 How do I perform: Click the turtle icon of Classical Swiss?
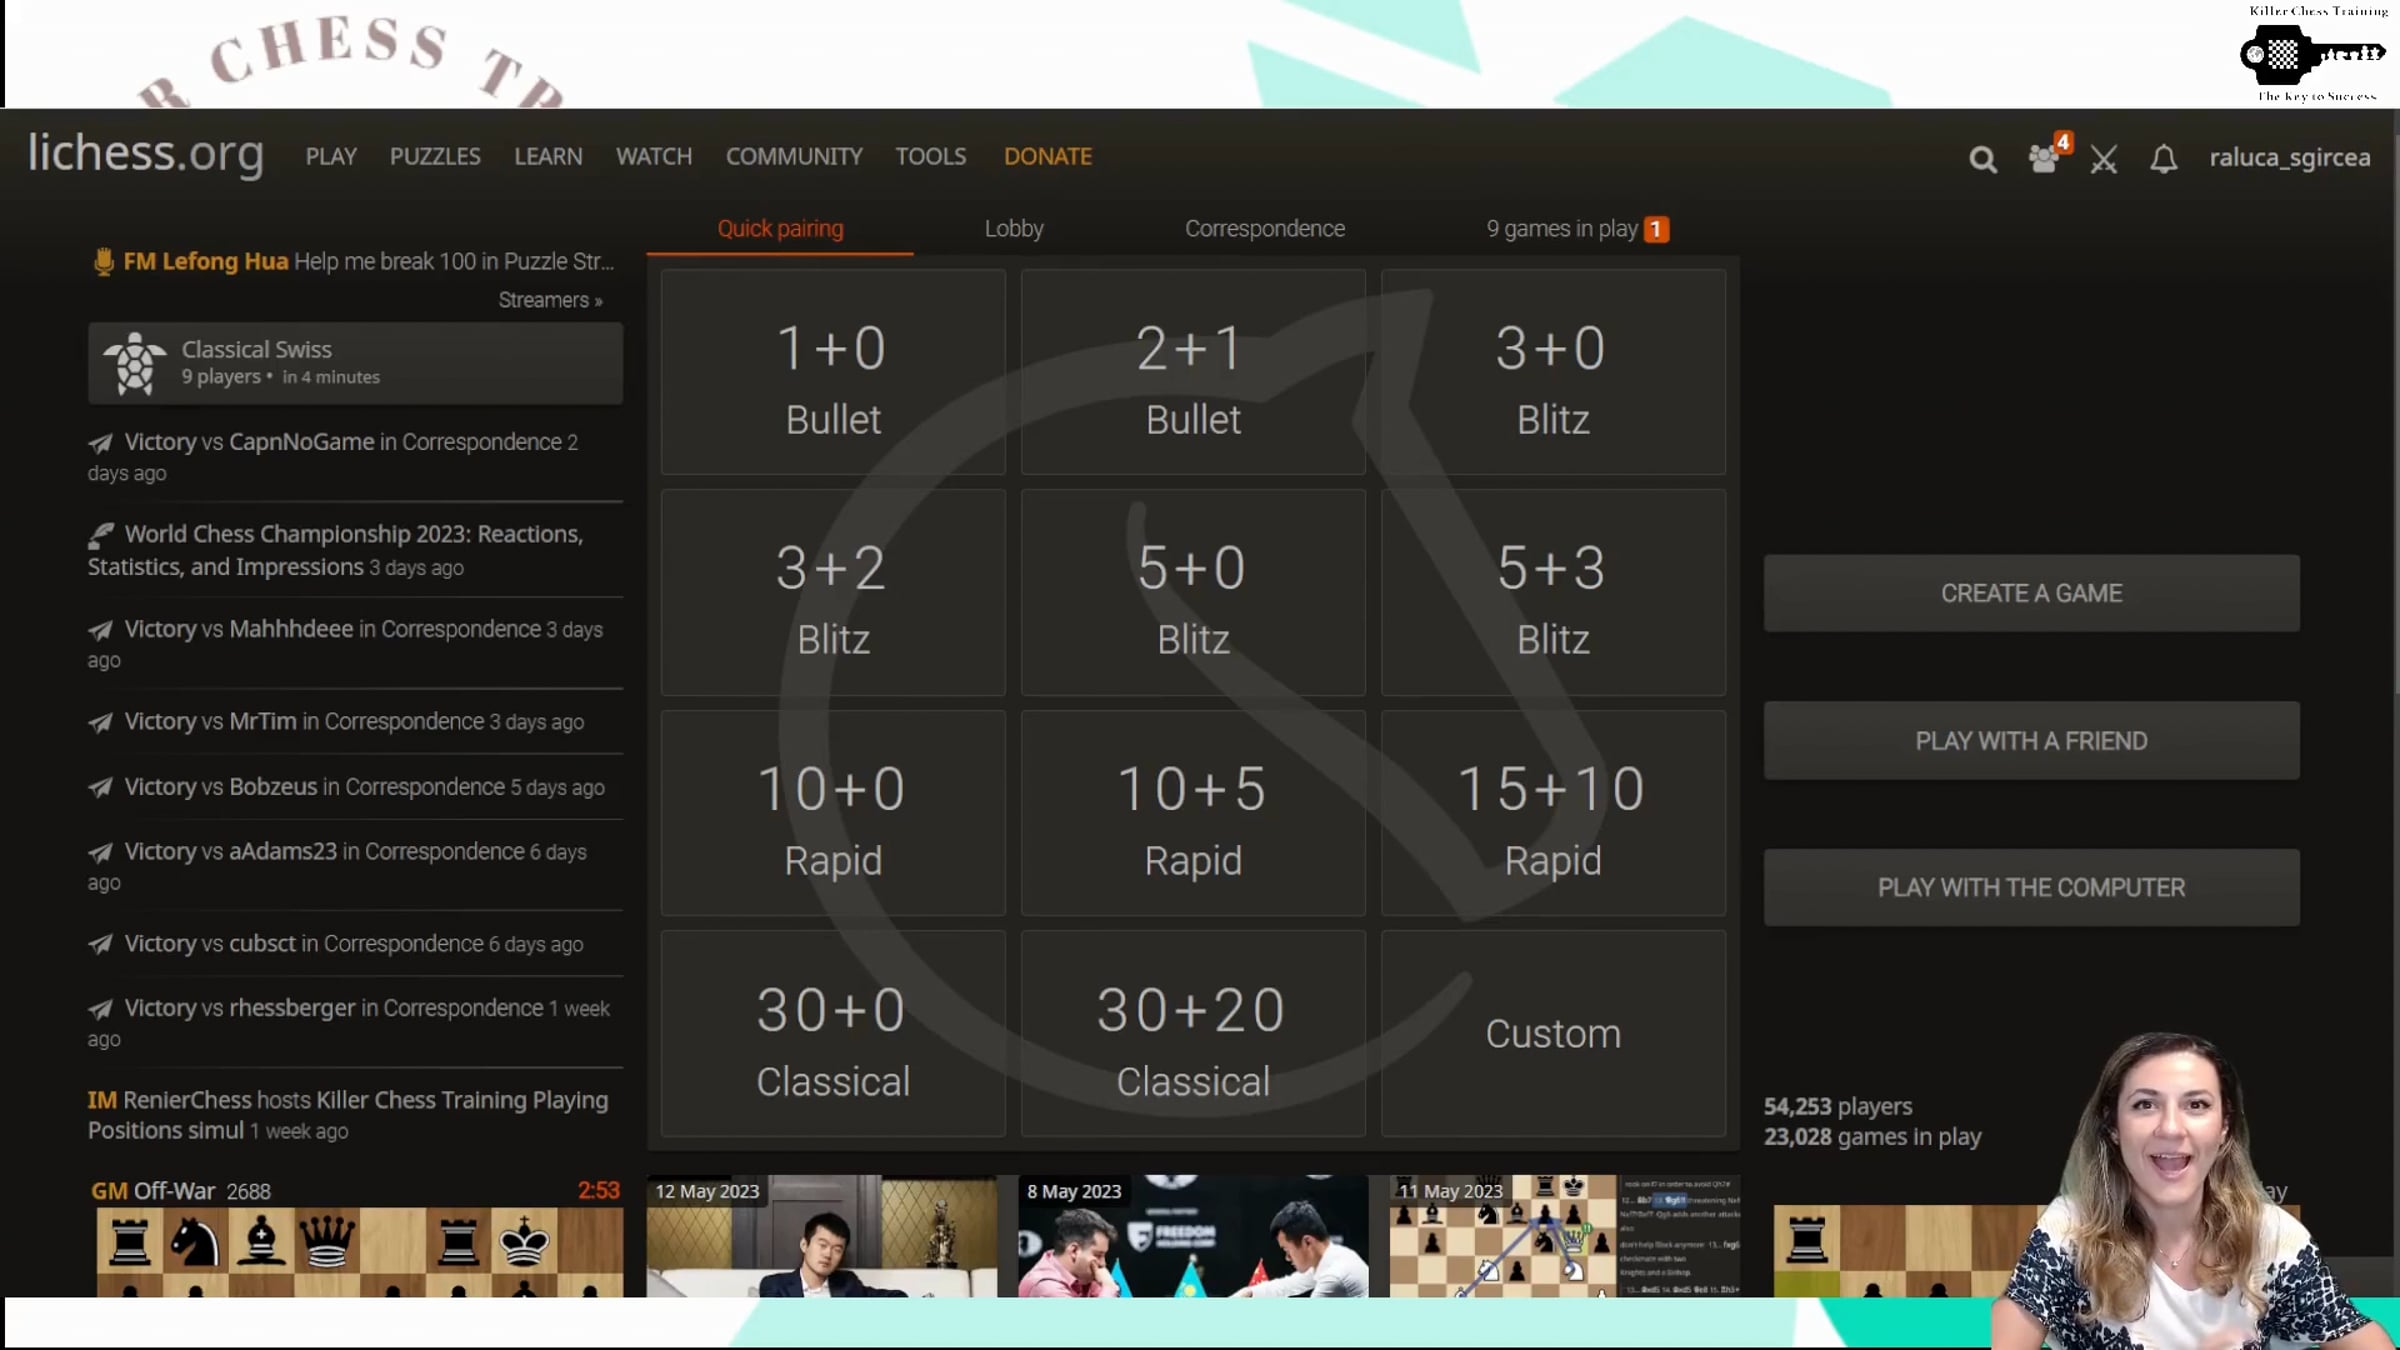click(135, 364)
